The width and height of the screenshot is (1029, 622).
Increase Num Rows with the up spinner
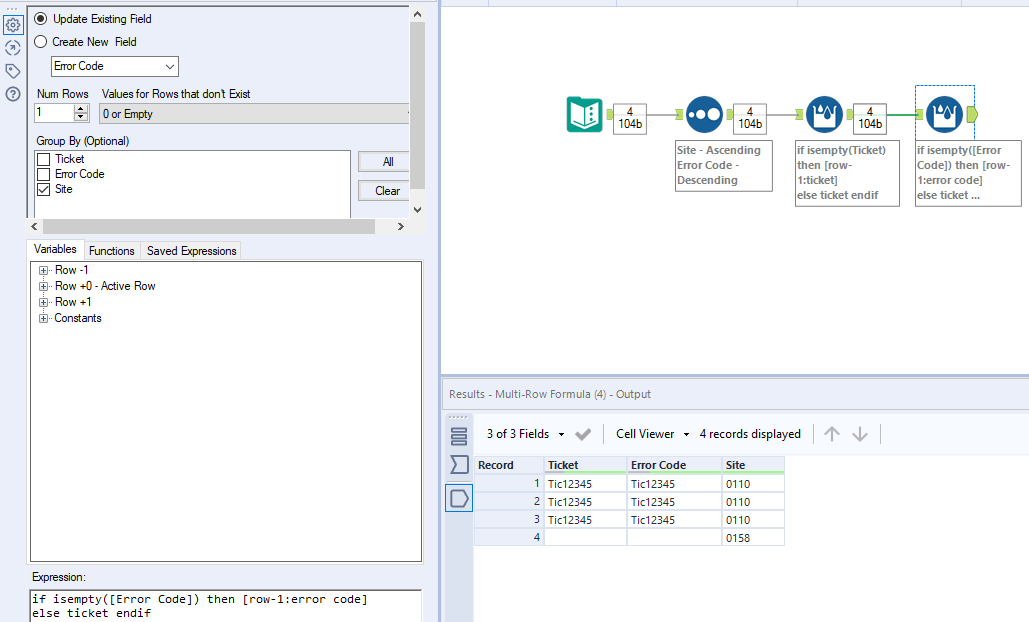[x=81, y=109]
